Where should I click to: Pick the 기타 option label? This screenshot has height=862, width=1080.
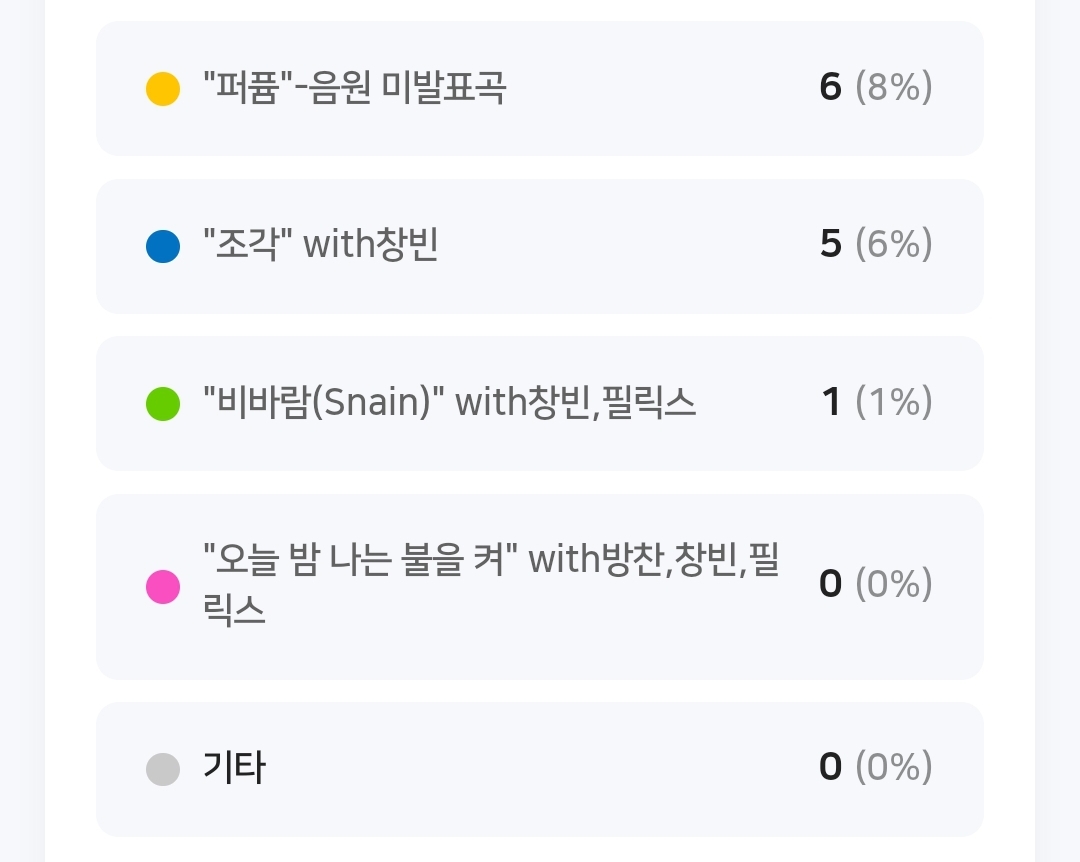tap(234, 768)
